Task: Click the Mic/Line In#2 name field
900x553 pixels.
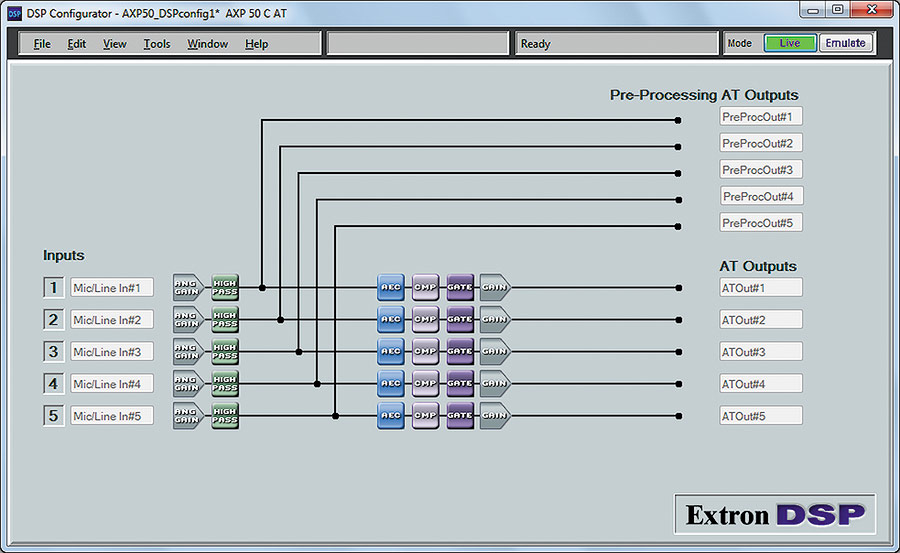Action: [x=112, y=320]
